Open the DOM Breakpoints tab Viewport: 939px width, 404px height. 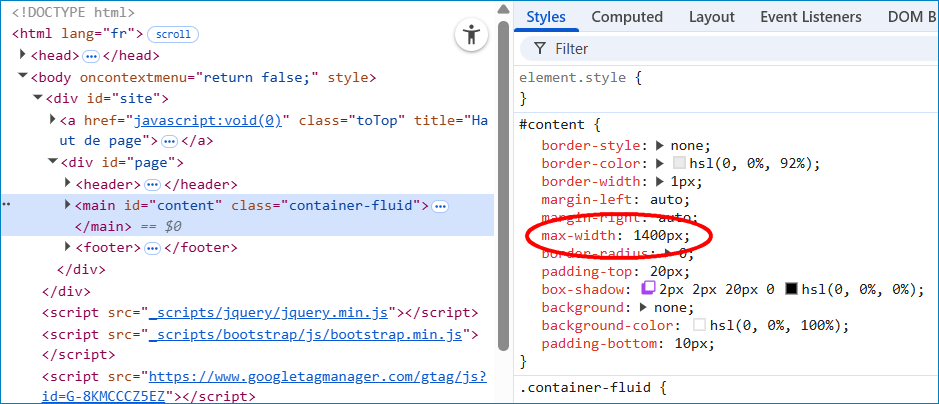click(x=913, y=17)
